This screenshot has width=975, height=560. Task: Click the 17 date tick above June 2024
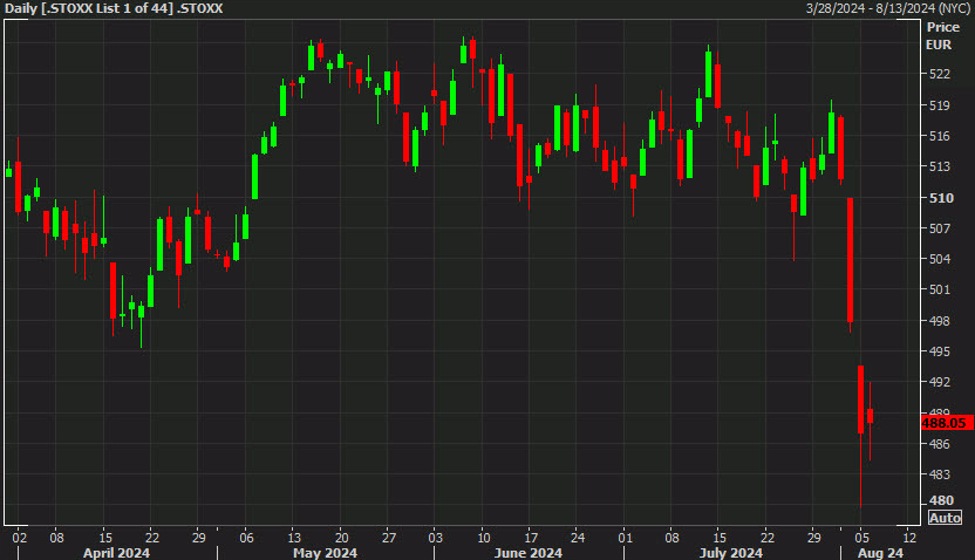click(x=530, y=538)
